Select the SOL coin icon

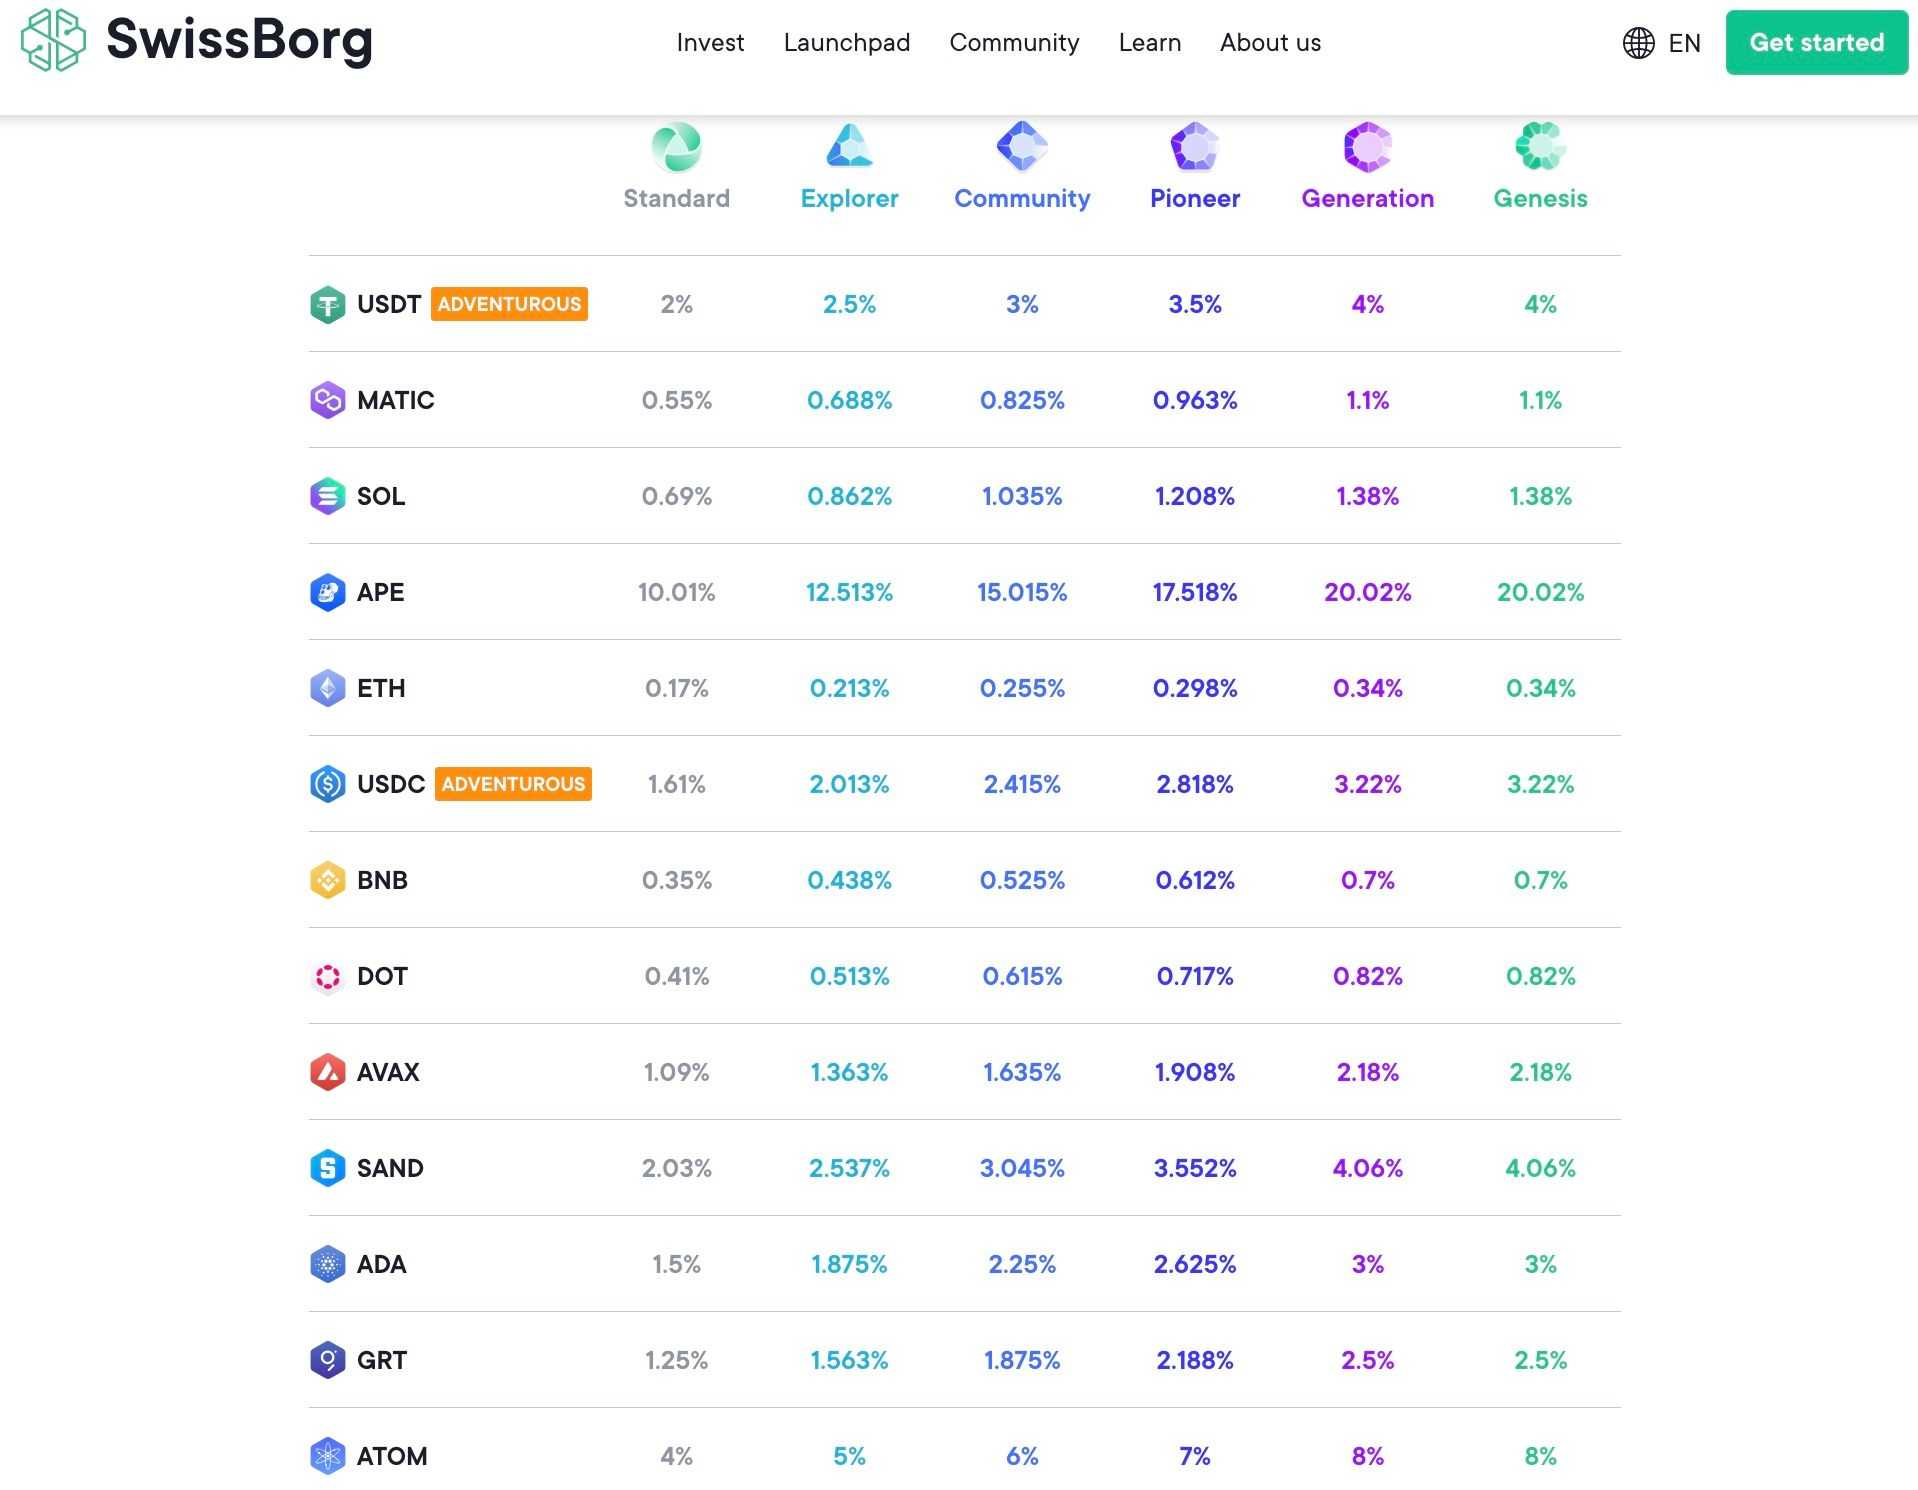(328, 496)
